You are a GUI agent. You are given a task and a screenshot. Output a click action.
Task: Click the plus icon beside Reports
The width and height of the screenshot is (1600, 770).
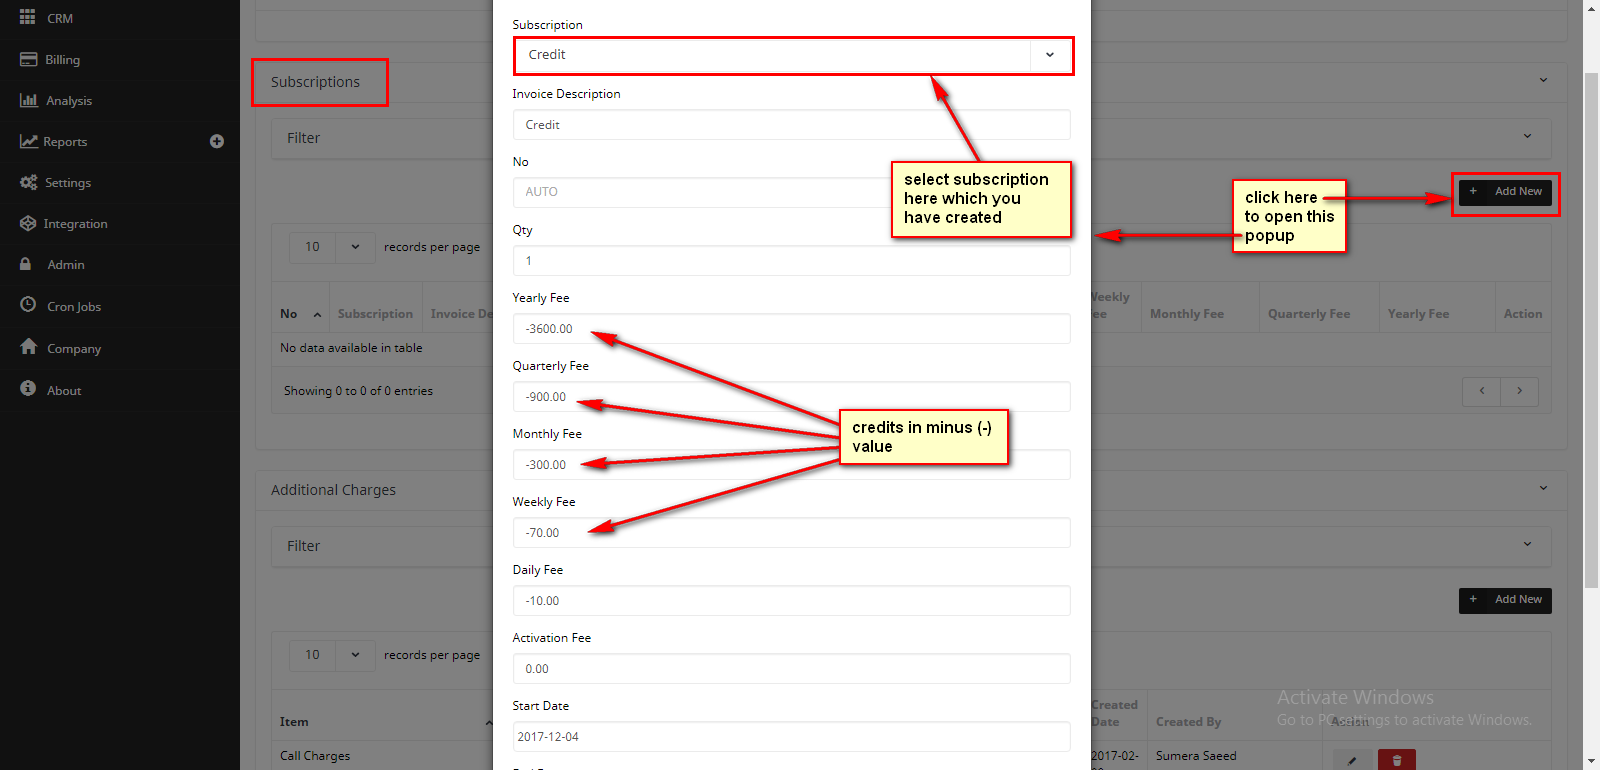coord(216,142)
